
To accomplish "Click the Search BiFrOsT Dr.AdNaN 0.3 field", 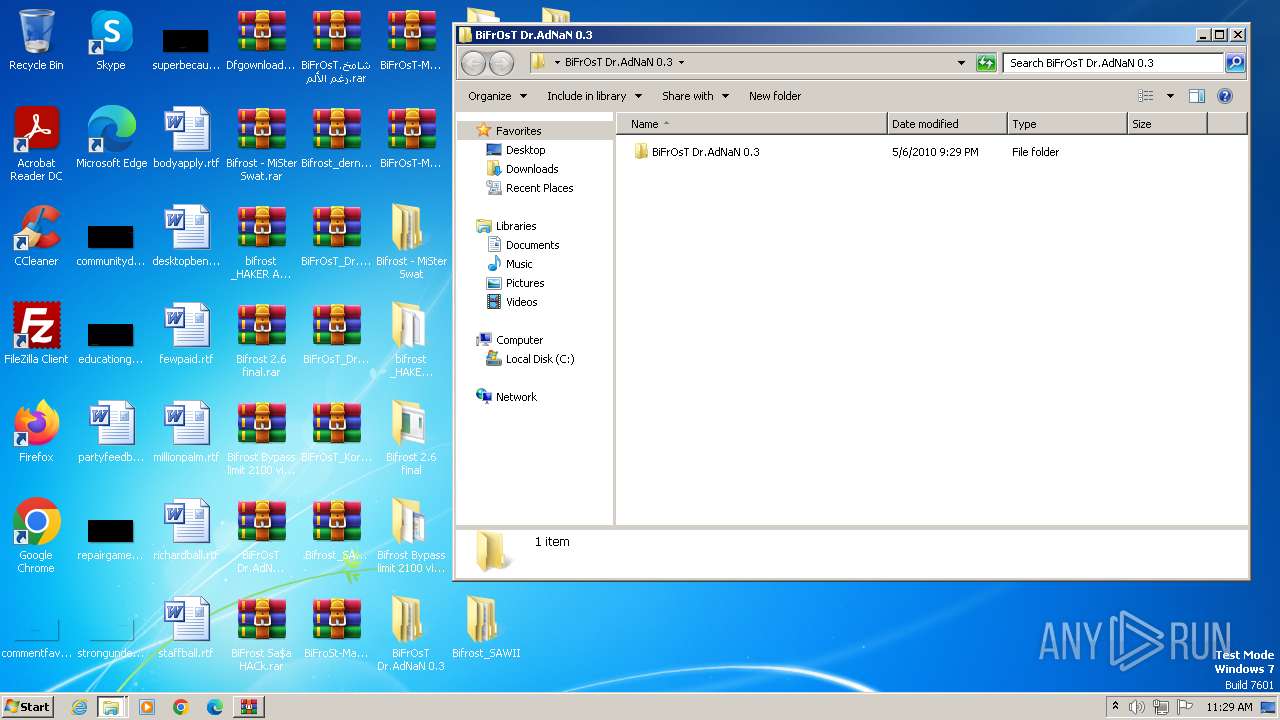I will click(1113, 63).
